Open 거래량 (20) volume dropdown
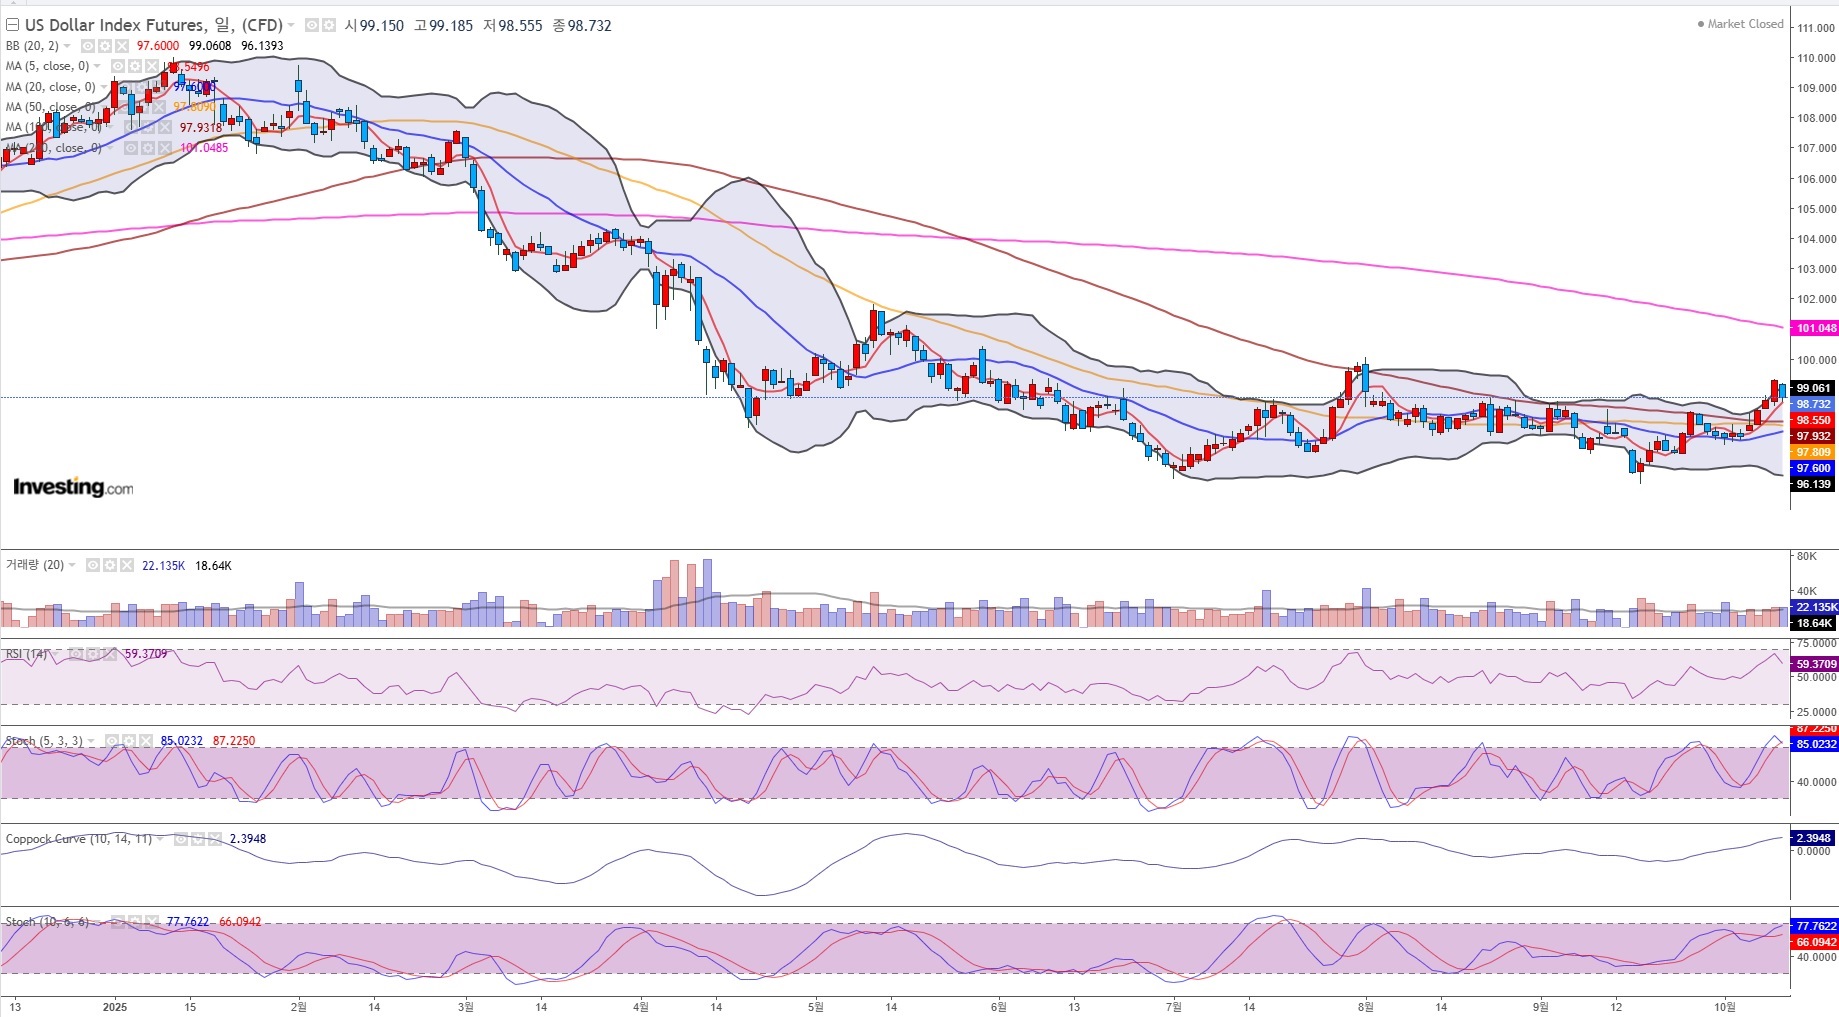This screenshot has height=1017, width=1839. 72,565
